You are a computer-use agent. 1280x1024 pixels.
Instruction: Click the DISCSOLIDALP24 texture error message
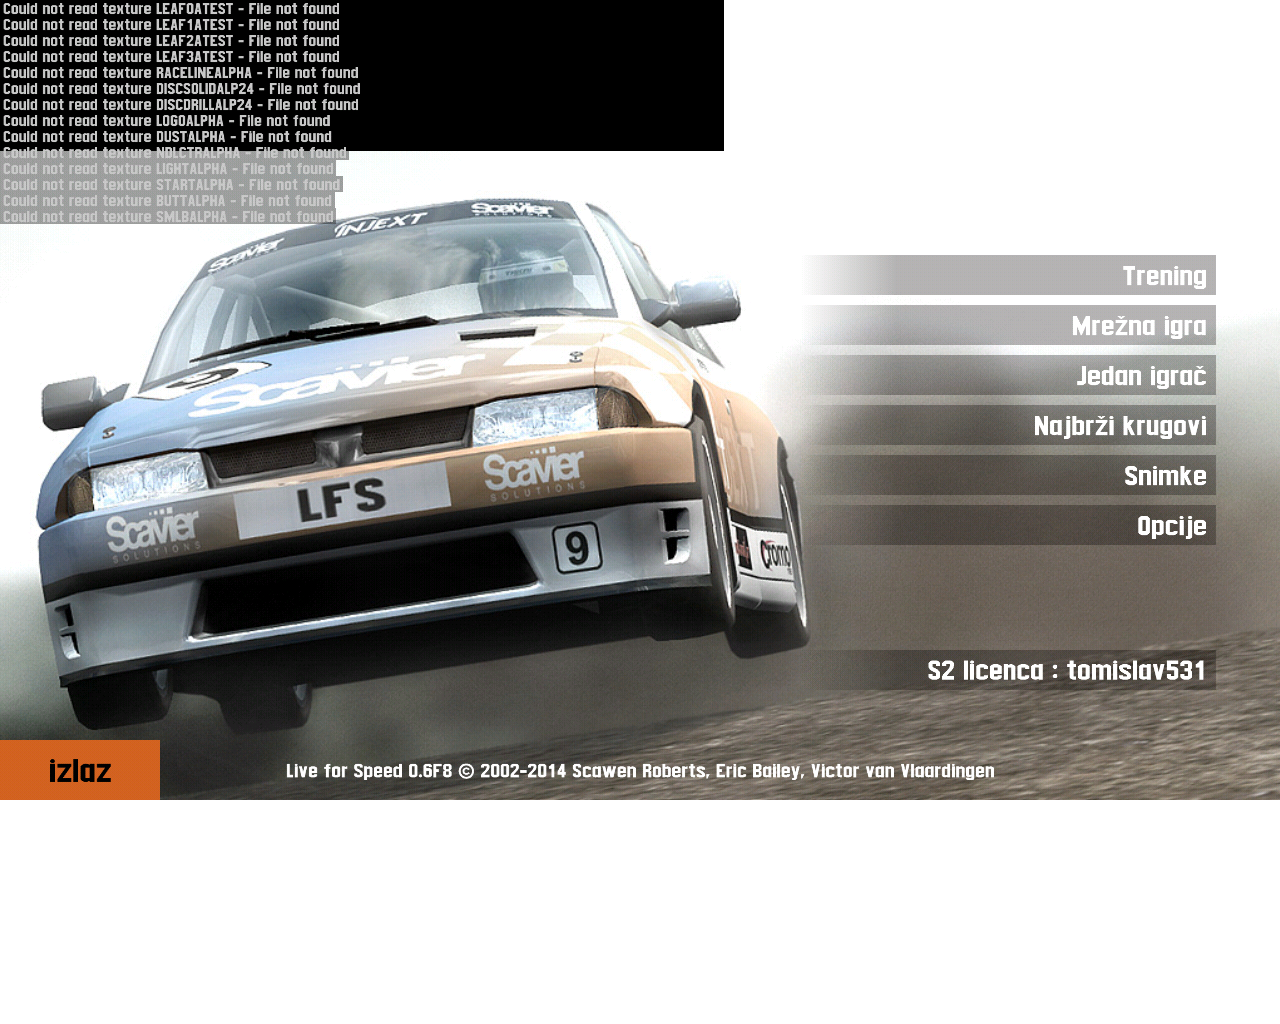[x=181, y=88]
